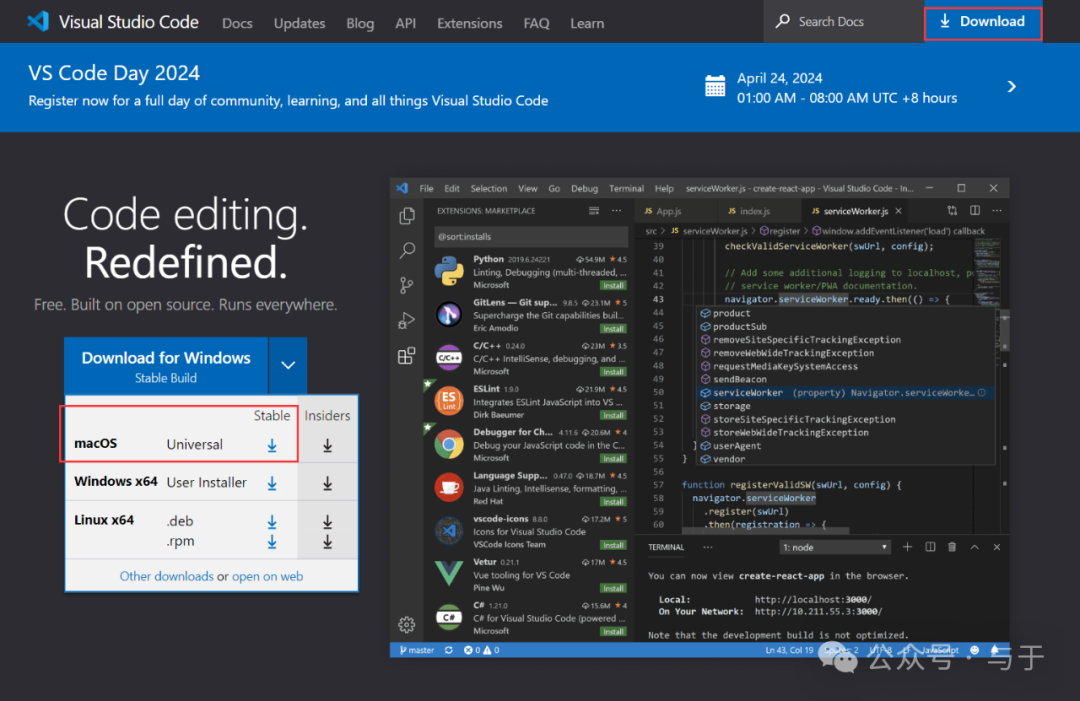Download Windows x64 User Installer Stable

click(x=272, y=483)
